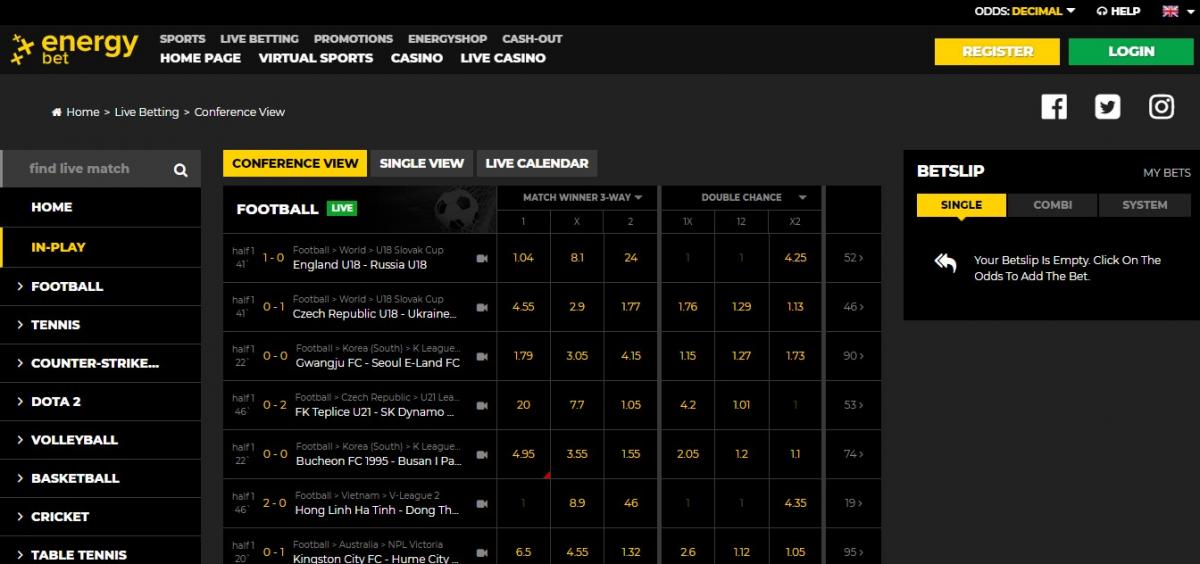Show 90 more markets for Gwangju FC

[x=853, y=356]
